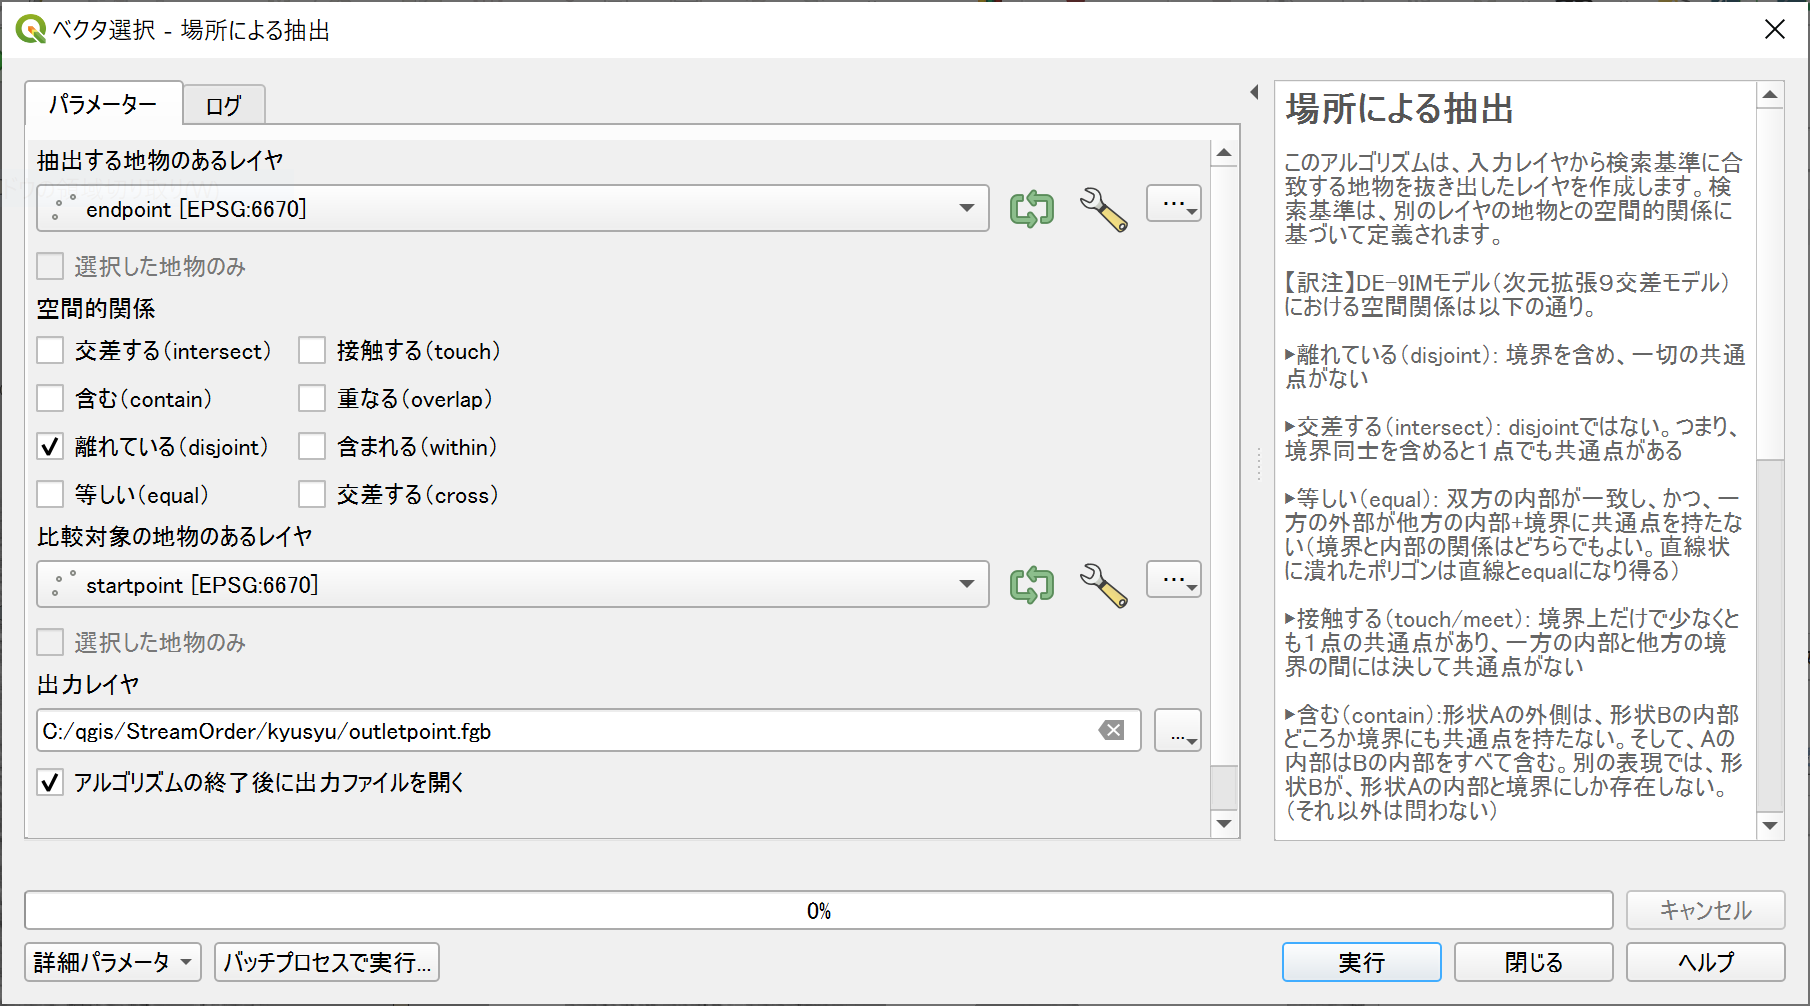This screenshot has width=1810, height=1006.
Task: Click the help panel scroll down arrow
Action: pyautogui.click(x=1770, y=825)
